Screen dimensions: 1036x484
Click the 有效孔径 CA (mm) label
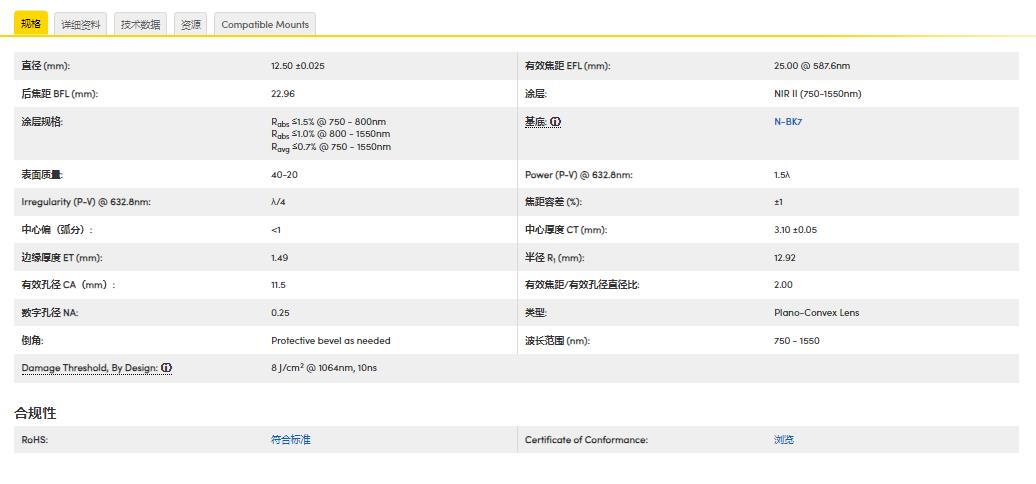click(x=68, y=285)
